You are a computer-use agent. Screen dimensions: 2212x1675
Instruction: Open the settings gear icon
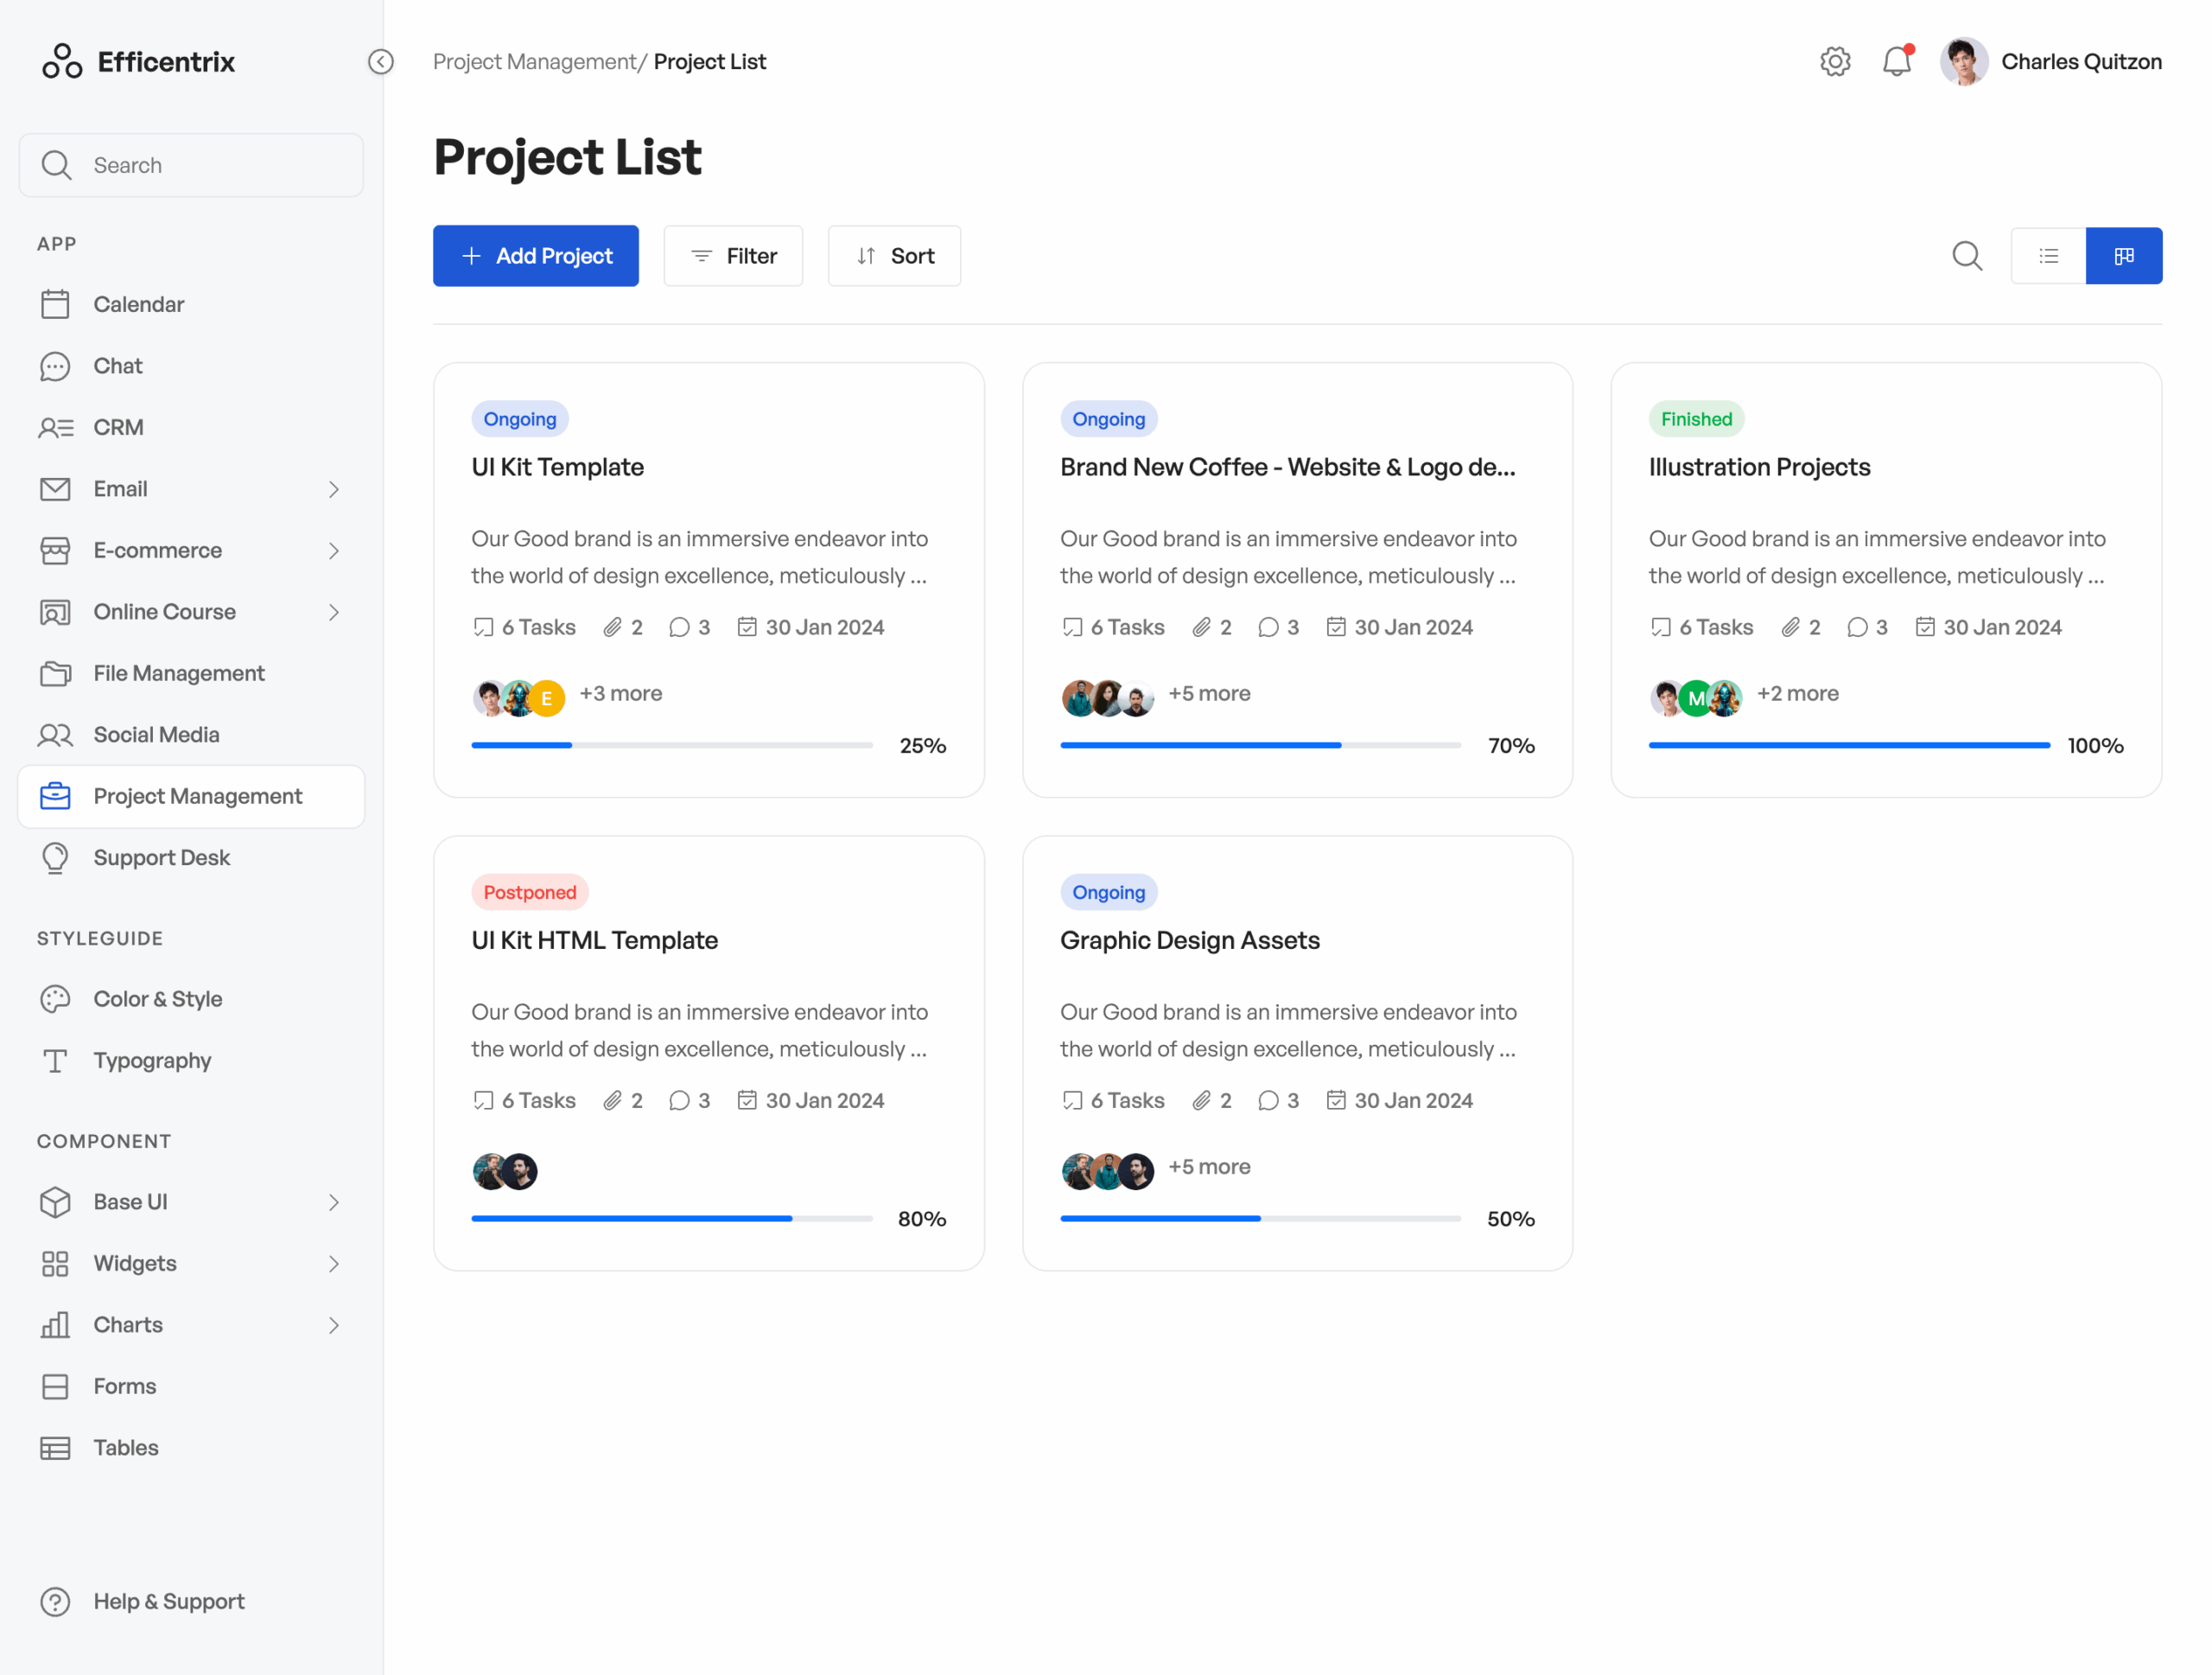coord(1835,61)
